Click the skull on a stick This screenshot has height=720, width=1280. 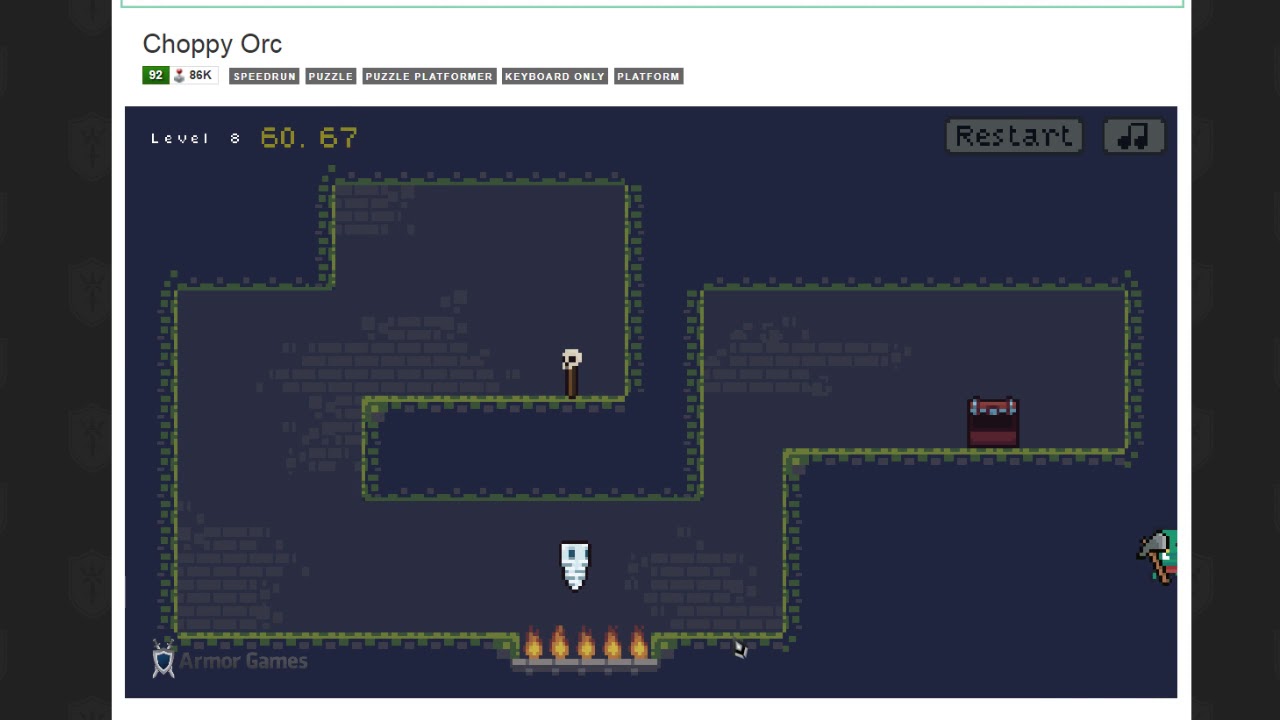click(x=571, y=373)
